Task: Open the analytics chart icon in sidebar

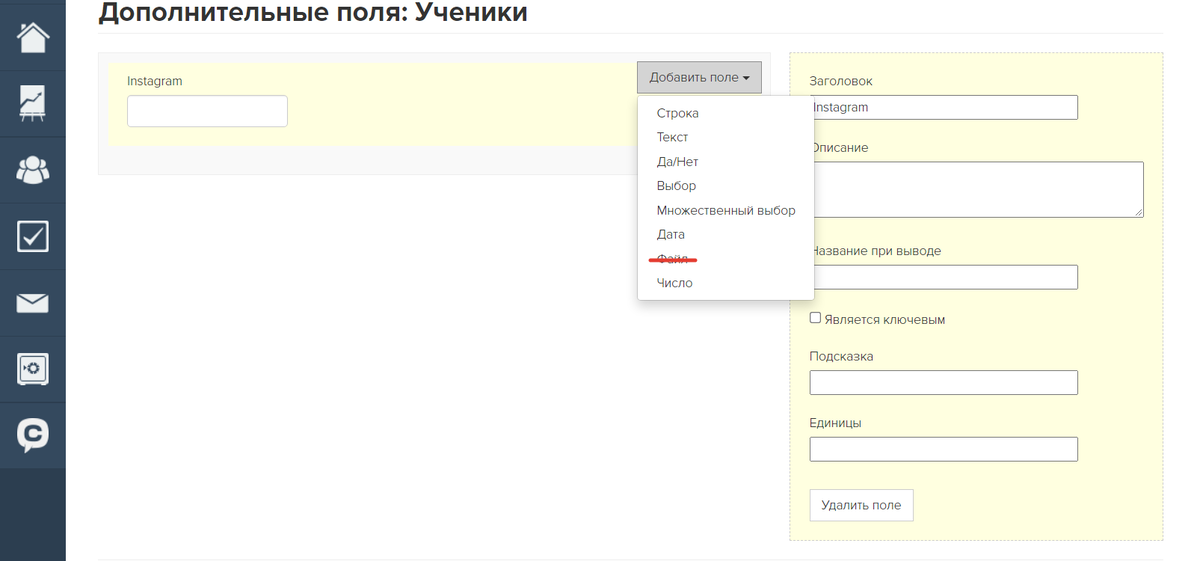Action: click(x=33, y=103)
